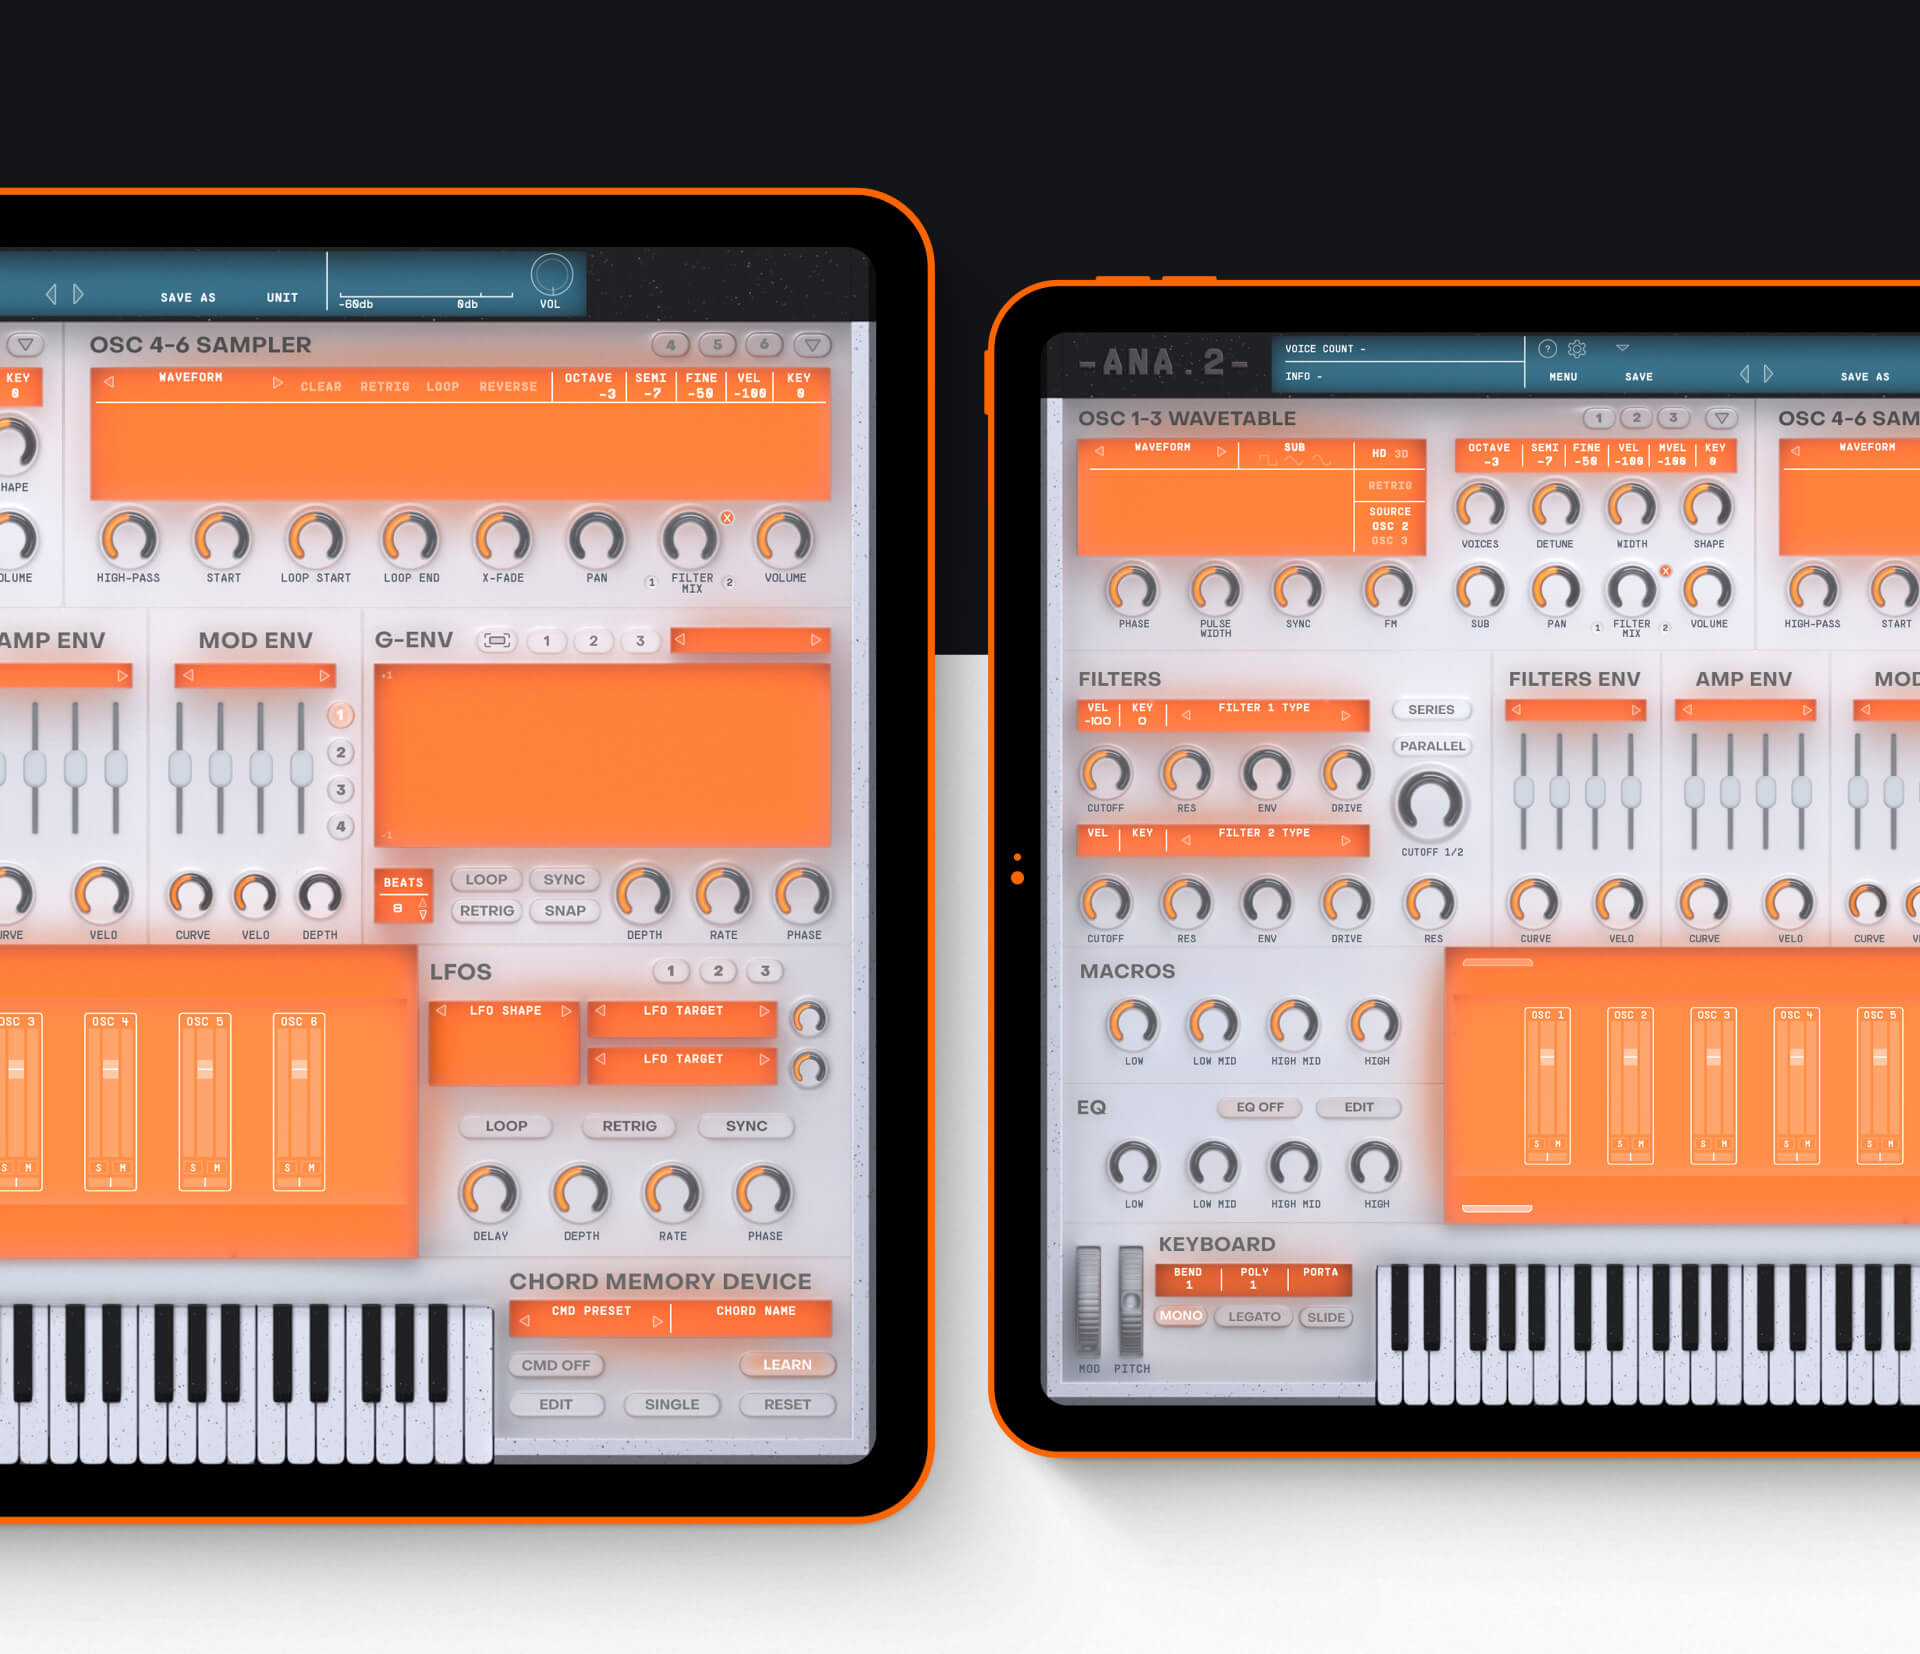This screenshot has width=1920, height=1654.
Task: Drag the VOL master volume slider
Action: (553, 278)
